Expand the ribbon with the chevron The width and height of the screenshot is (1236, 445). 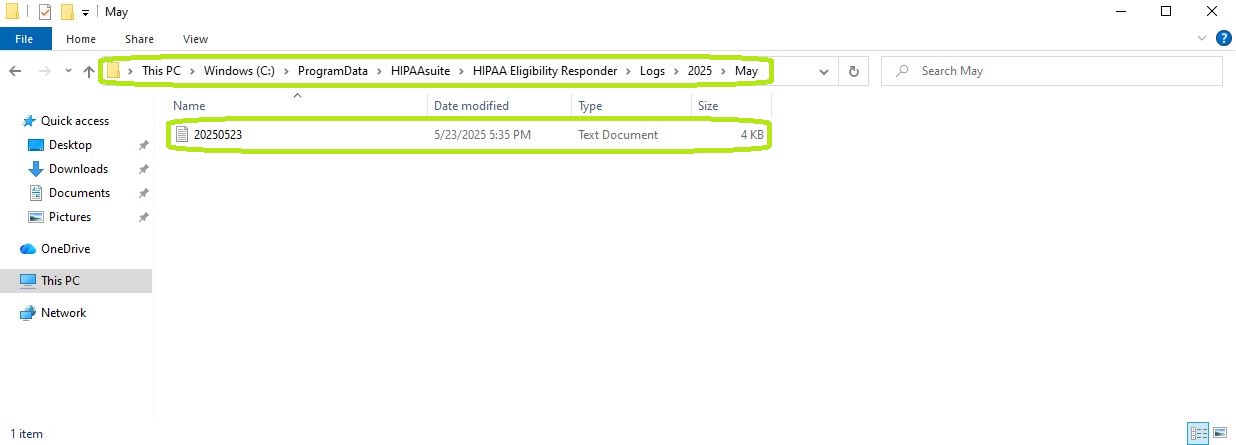(x=1202, y=38)
